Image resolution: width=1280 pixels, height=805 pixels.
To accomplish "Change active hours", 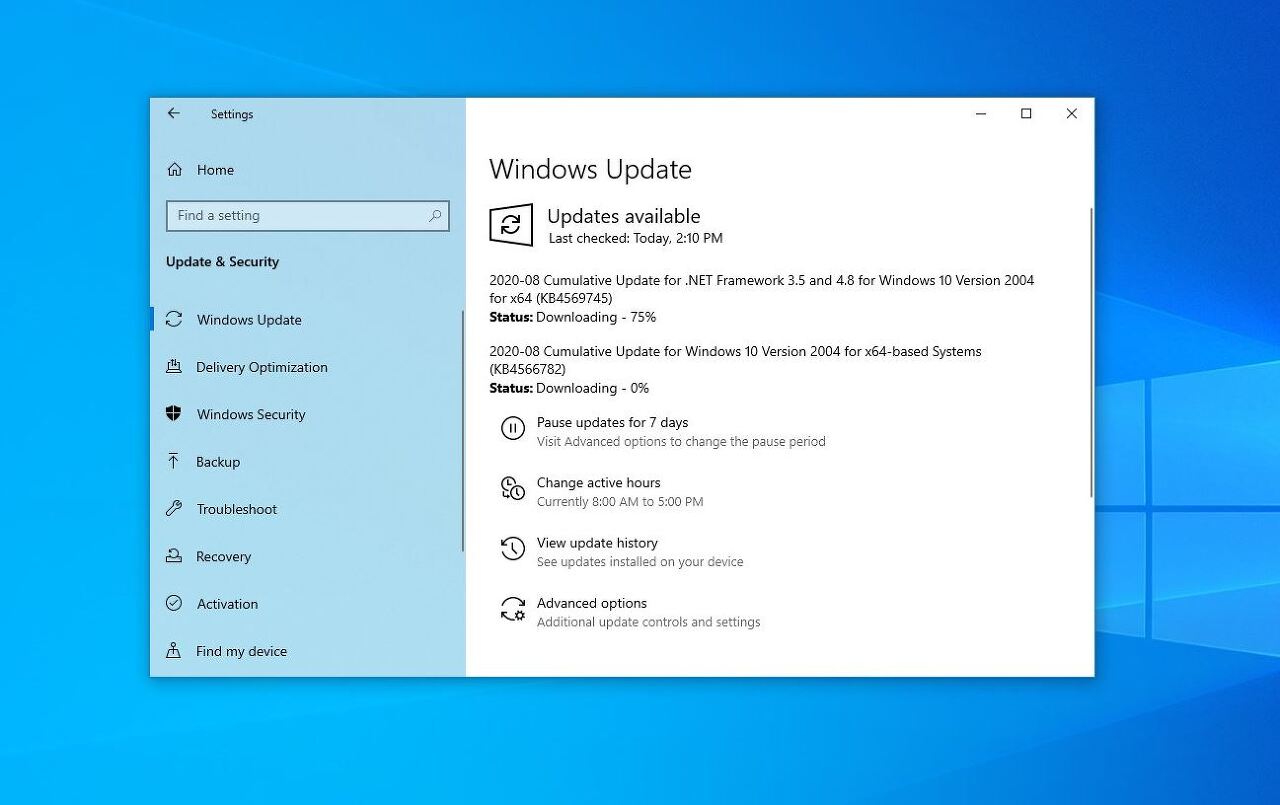I will (x=598, y=482).
